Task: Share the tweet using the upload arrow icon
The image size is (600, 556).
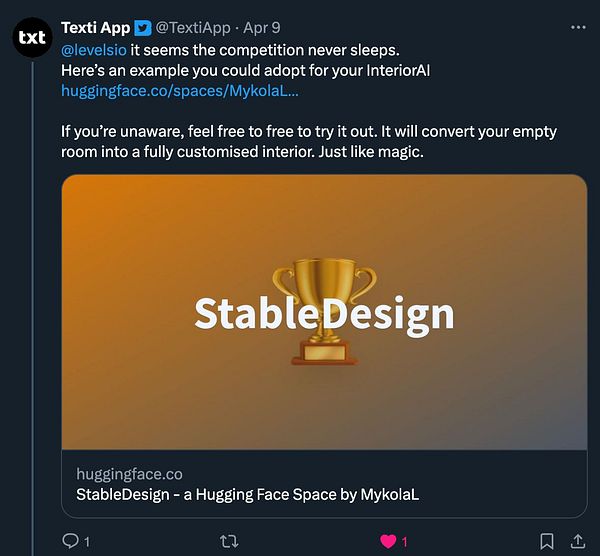Action: pos(578,541)
